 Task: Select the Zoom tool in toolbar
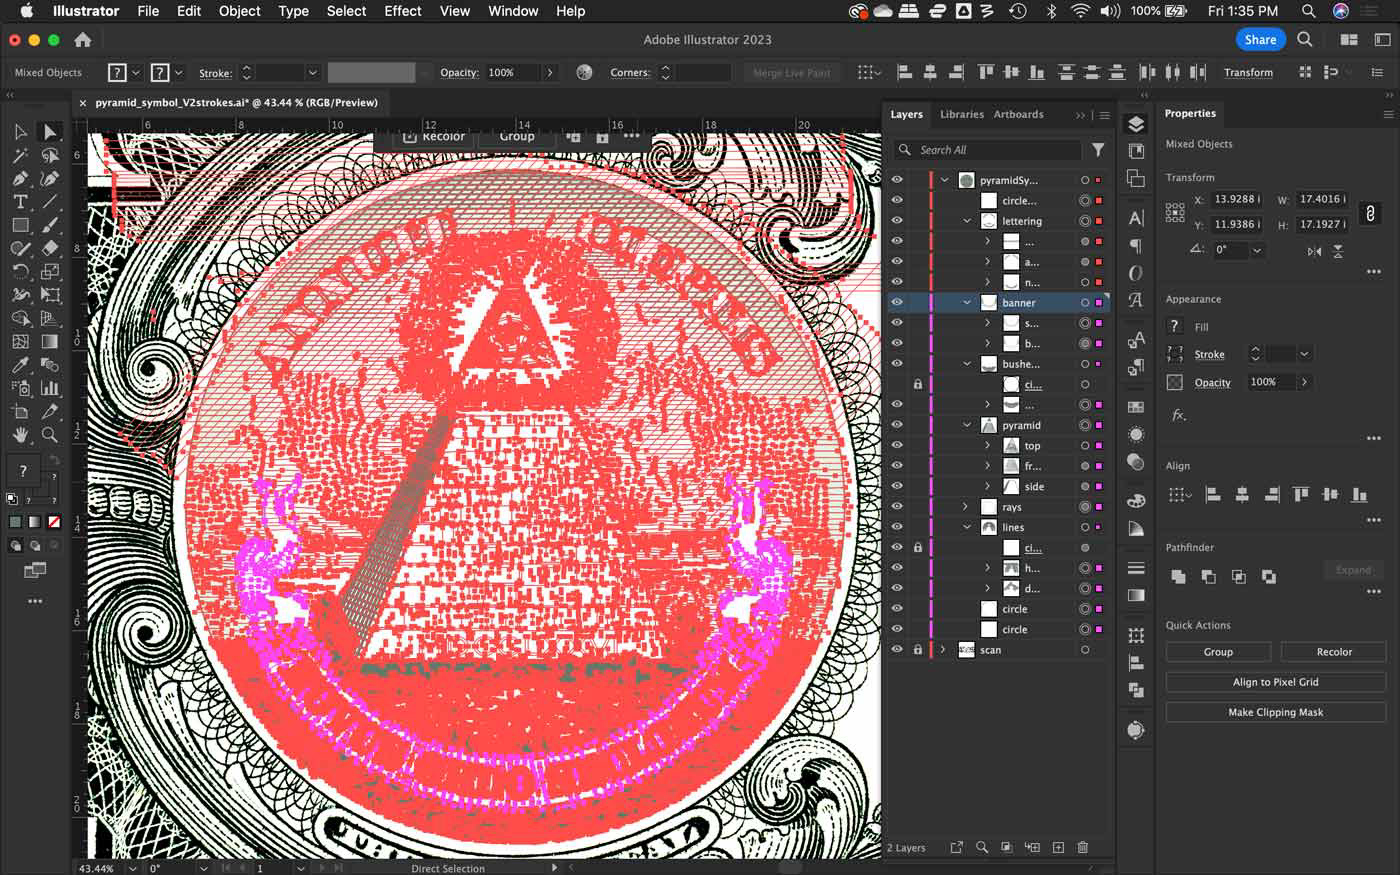click(50, 435)
